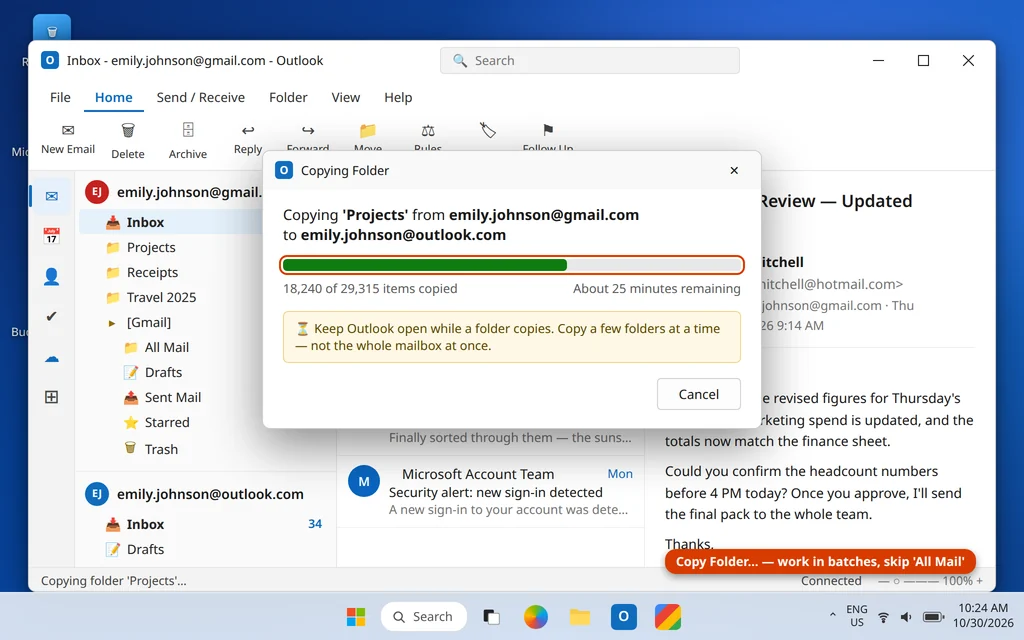Open People contacts in left sidebar

pos(52,276)
